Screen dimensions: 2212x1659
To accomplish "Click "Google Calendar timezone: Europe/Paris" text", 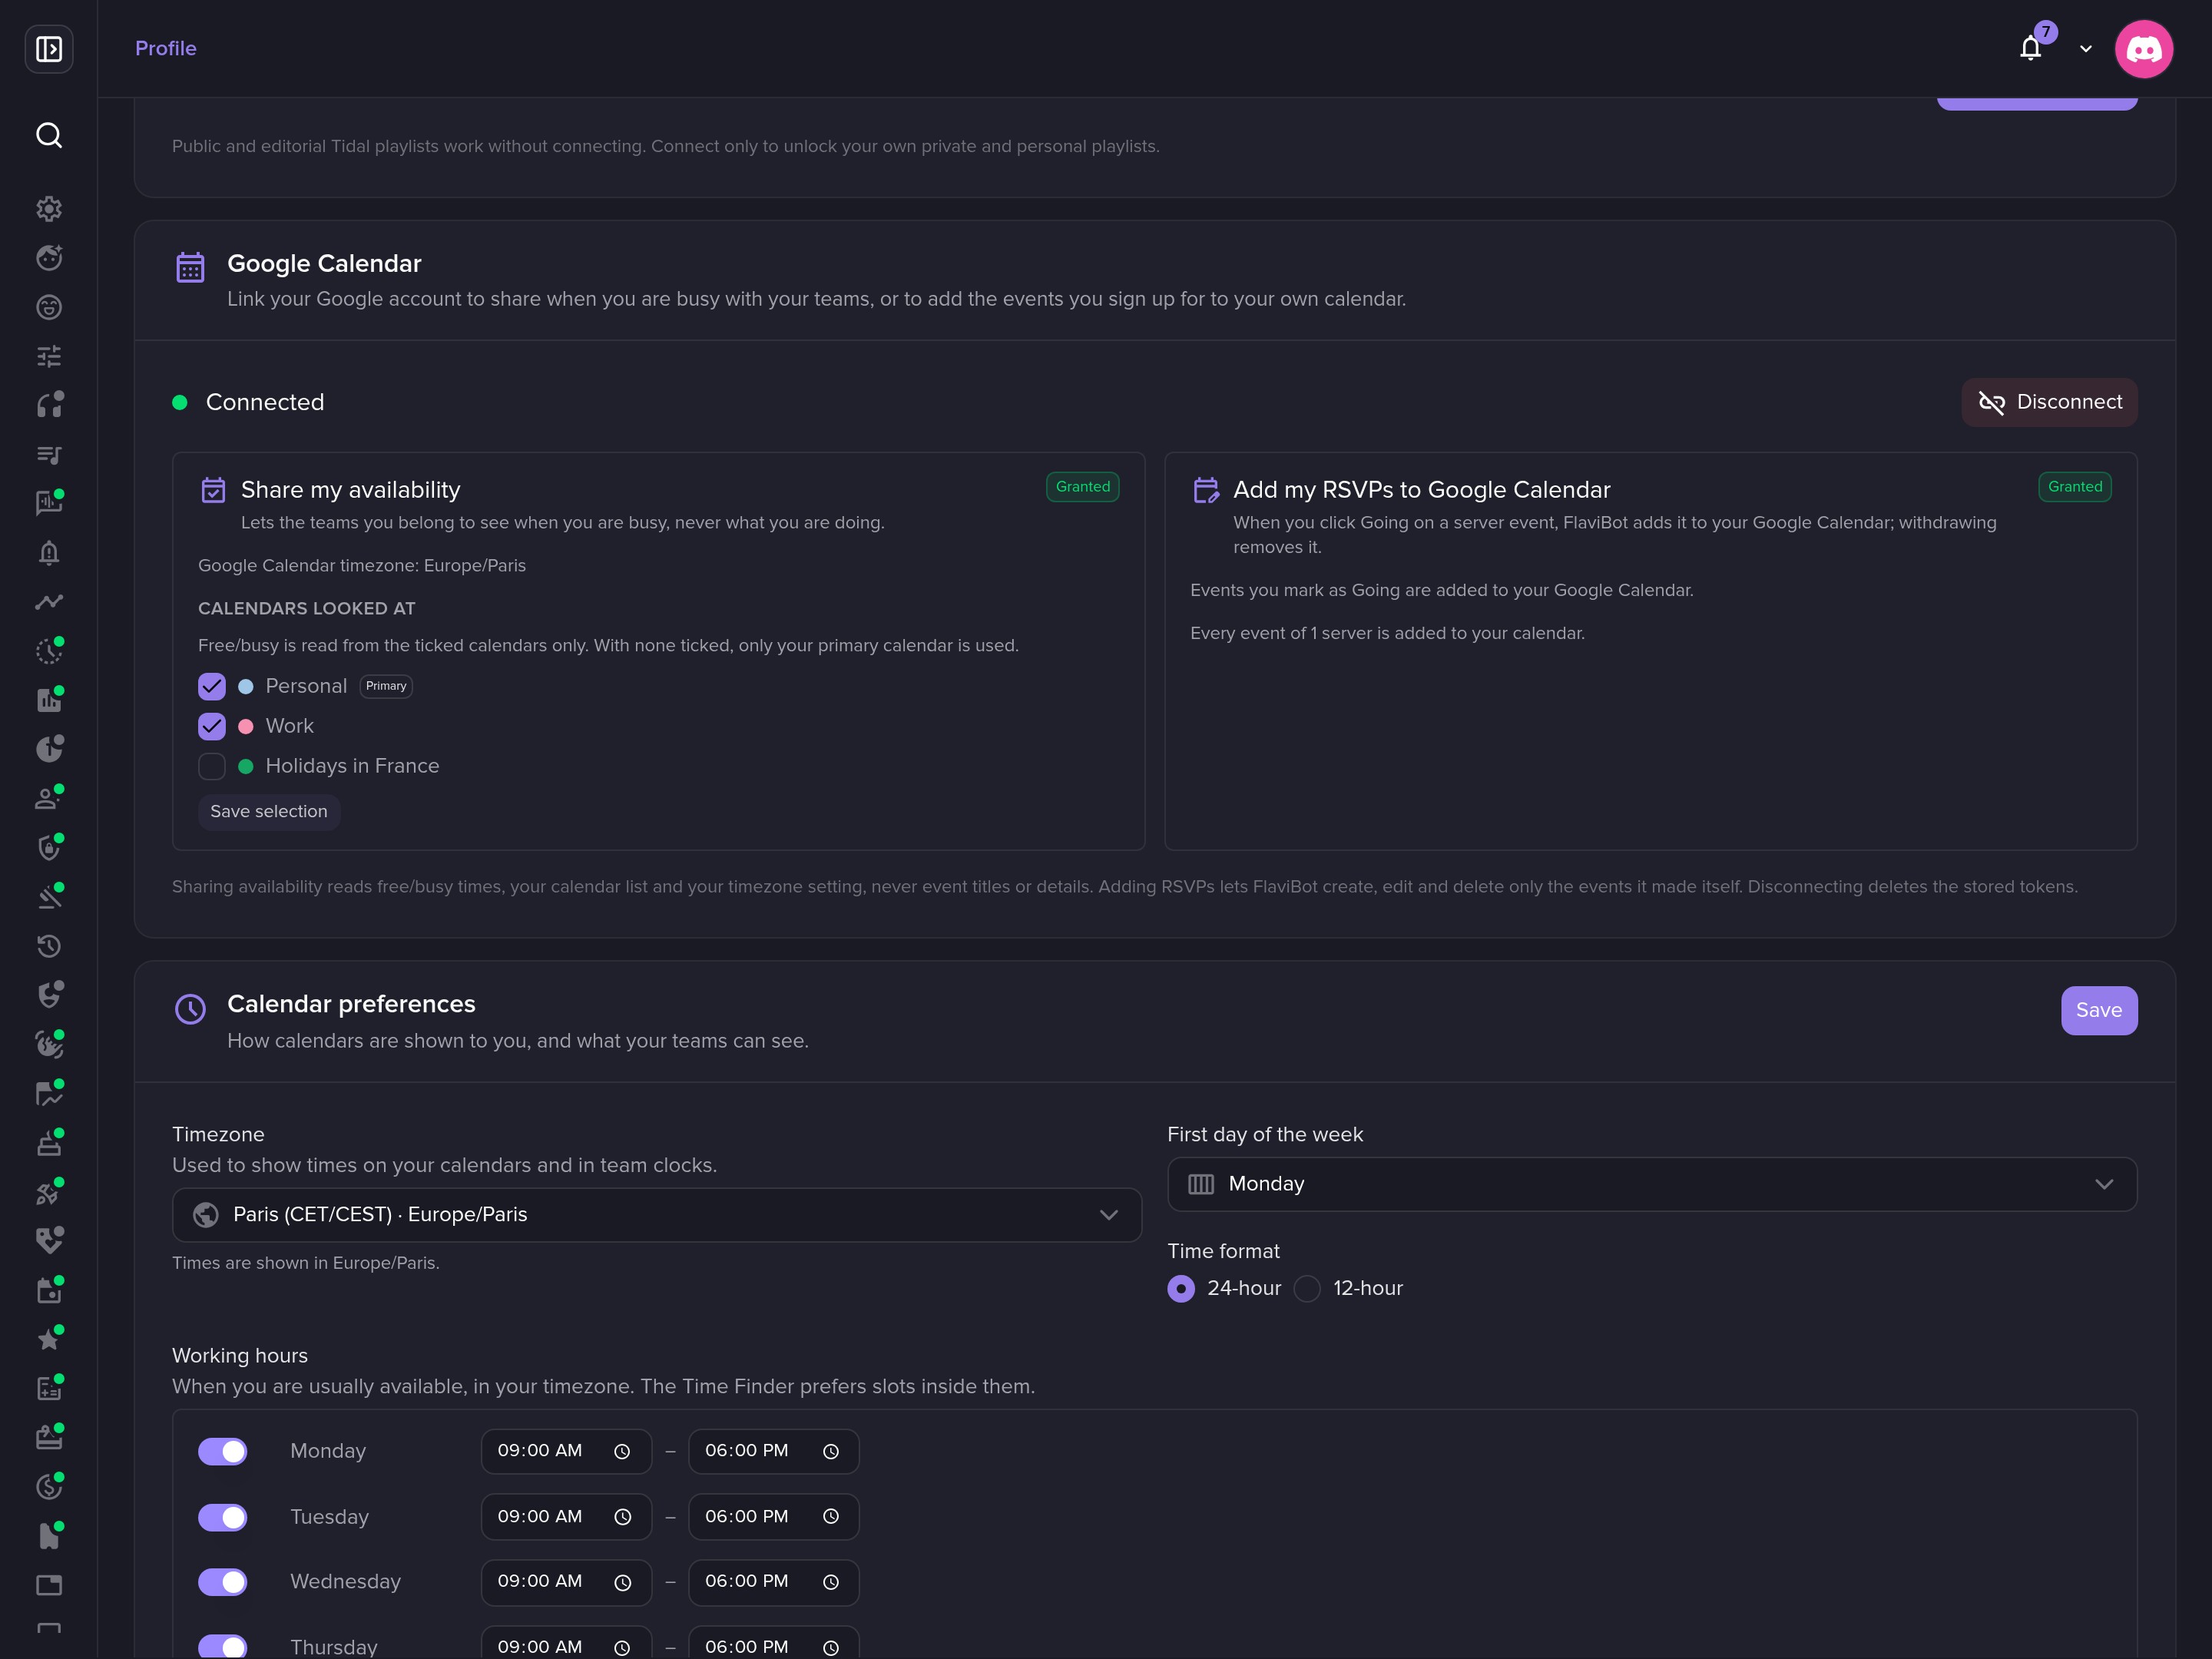I will 362,565.
